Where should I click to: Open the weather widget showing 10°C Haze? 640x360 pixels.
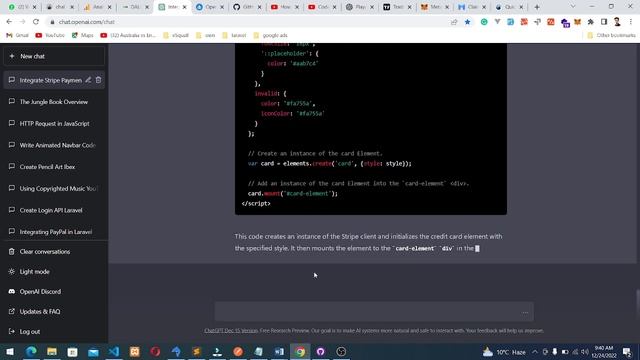point(504,351)
